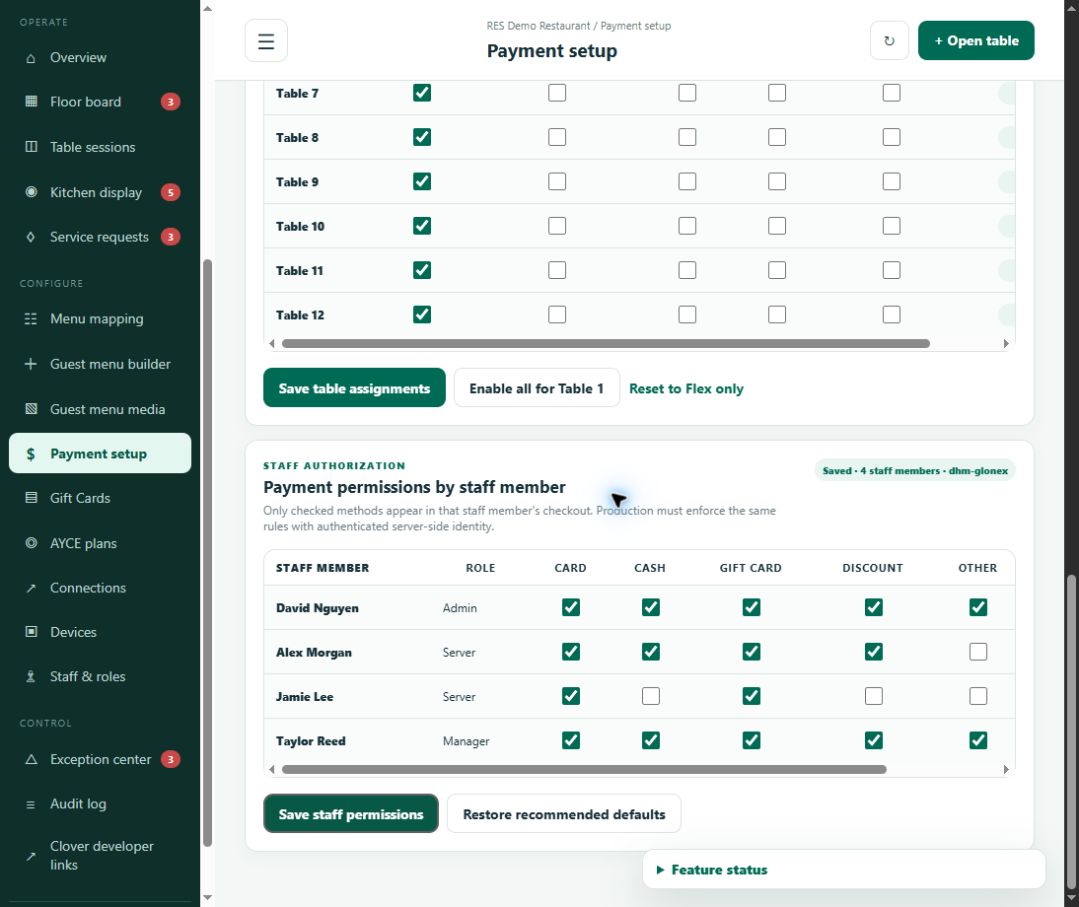Open Kitchen display menu item
Image resolution: width=1079 pixels, height=907 pixels.
click(100, 192)
